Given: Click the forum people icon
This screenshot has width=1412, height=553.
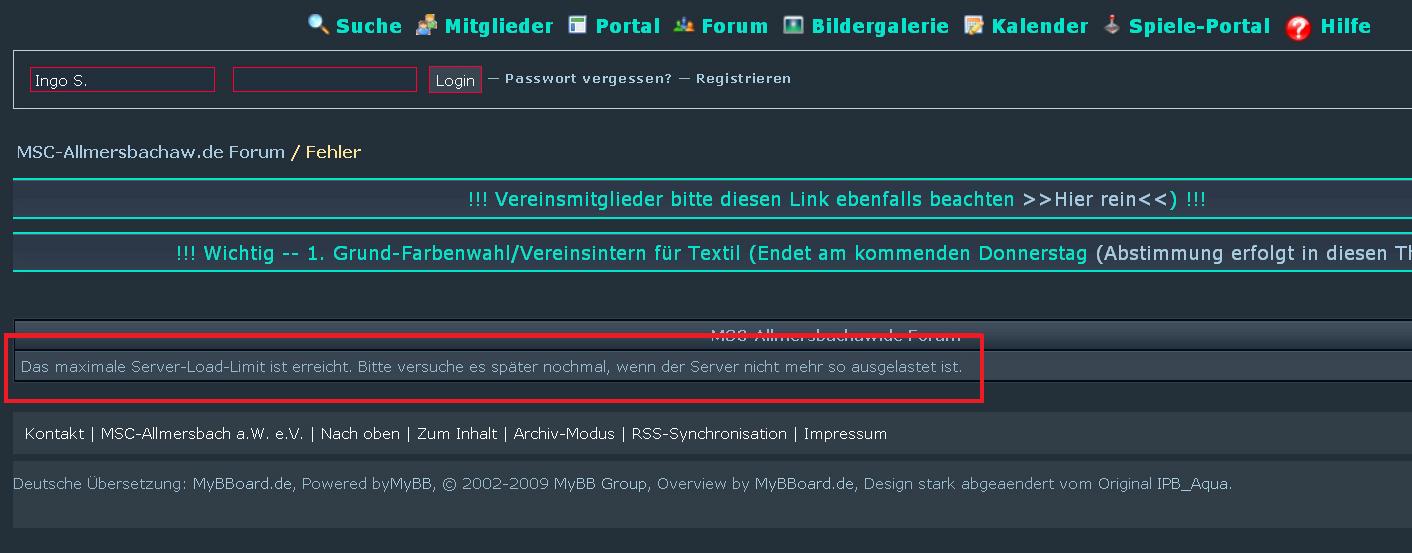Looking at the screenshot, I should tap(684, 25).
